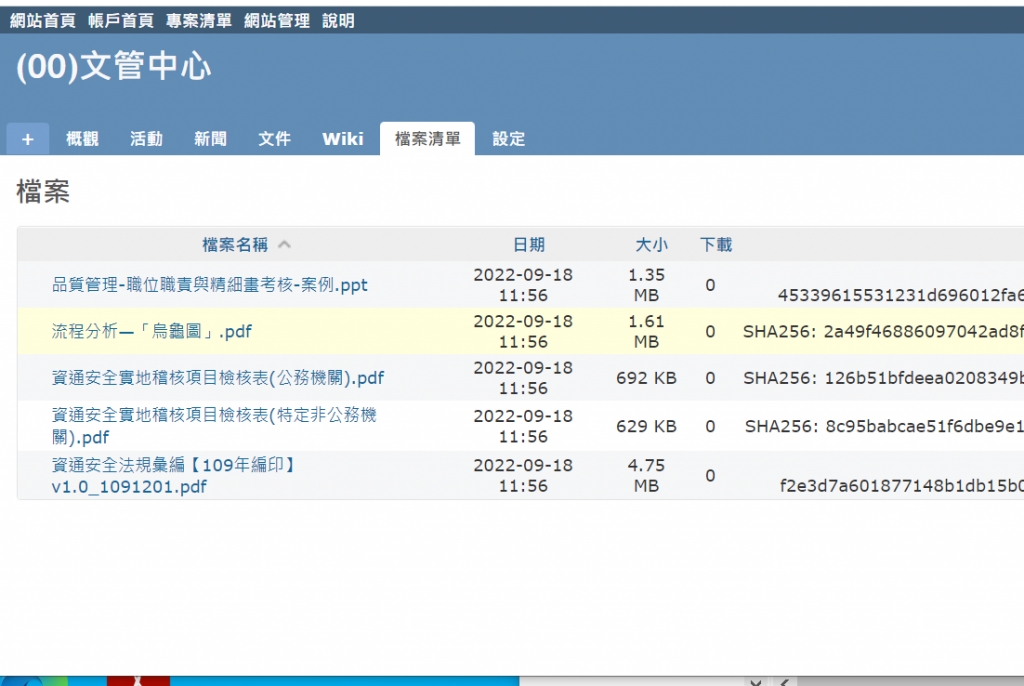Open the 設定 settings tab
This screenshot has height=686, width=1024.
coord(508,139)
